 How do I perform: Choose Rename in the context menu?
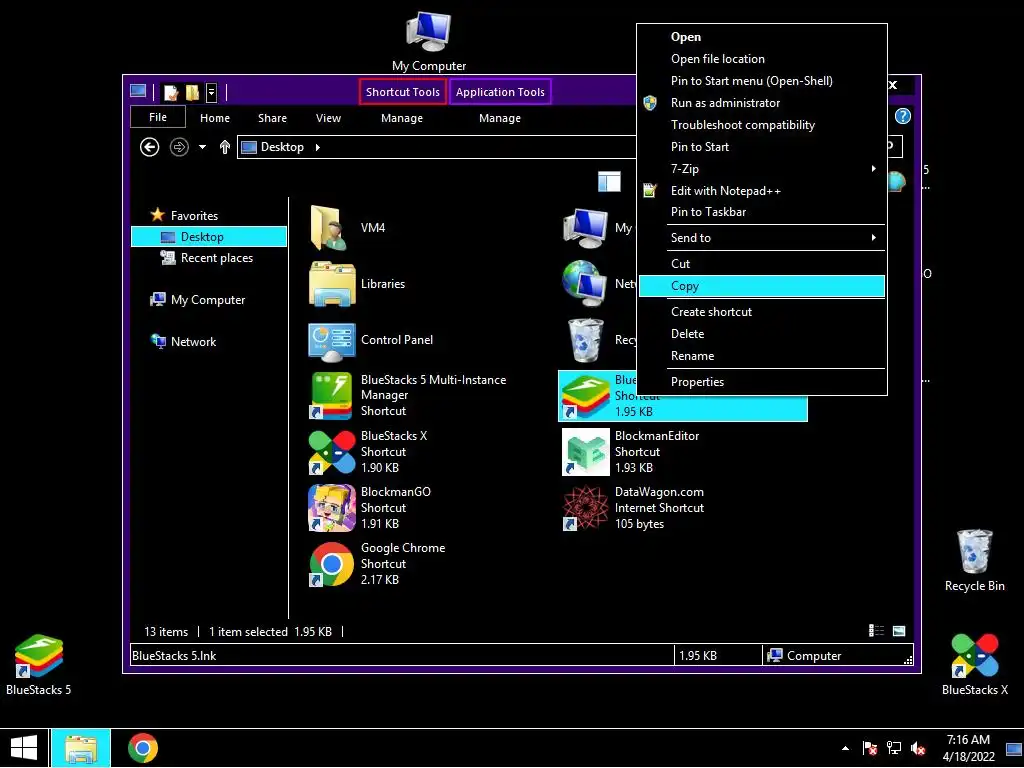tap(761, 357)
